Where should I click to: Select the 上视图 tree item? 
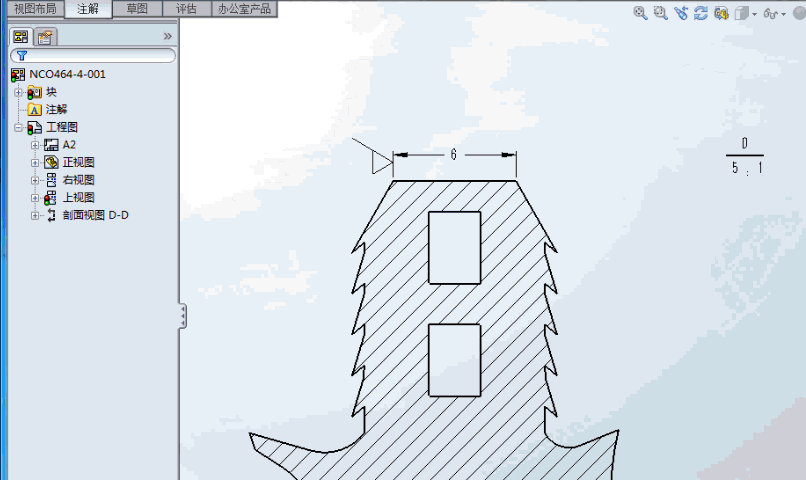78,197
